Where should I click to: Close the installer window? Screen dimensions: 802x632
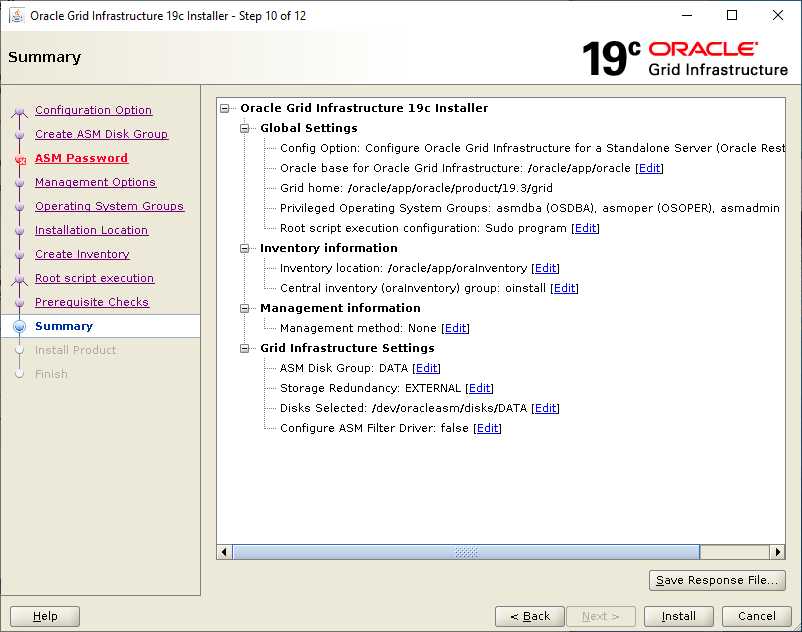coord(777,15)
